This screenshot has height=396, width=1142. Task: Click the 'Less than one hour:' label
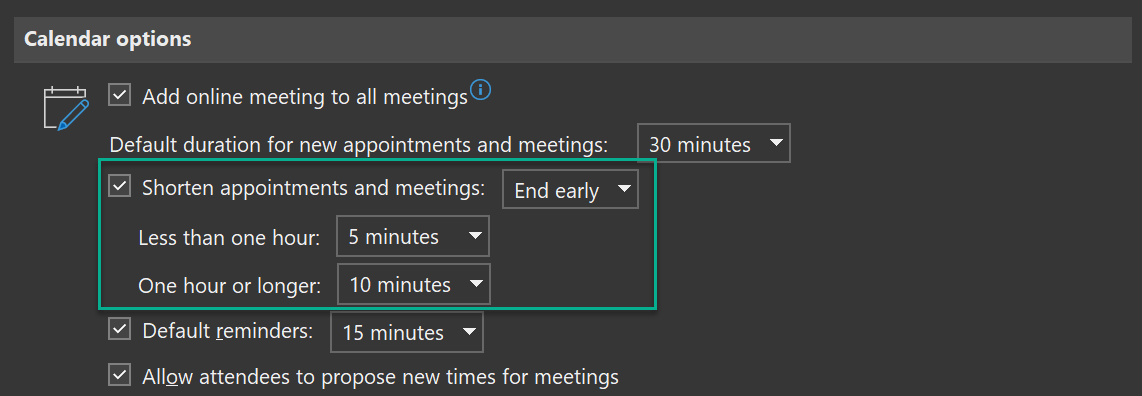pyautogui.click(x=229, y=237)
